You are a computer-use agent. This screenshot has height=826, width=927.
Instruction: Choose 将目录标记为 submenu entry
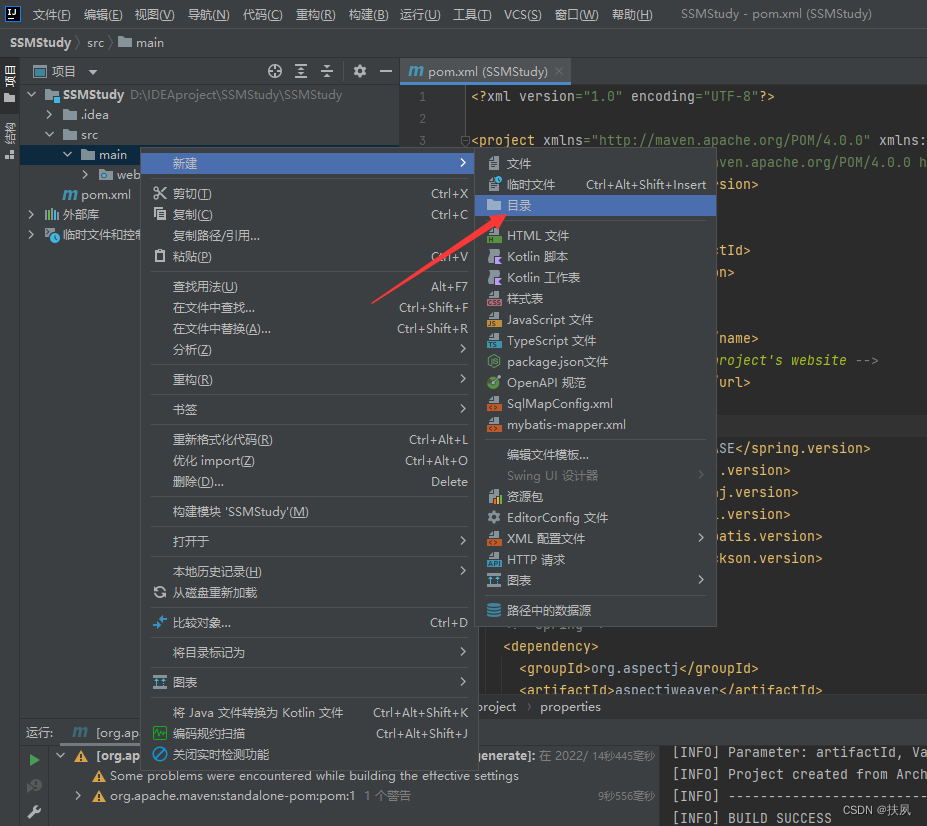pyautogui.click(x=307, y=652)
